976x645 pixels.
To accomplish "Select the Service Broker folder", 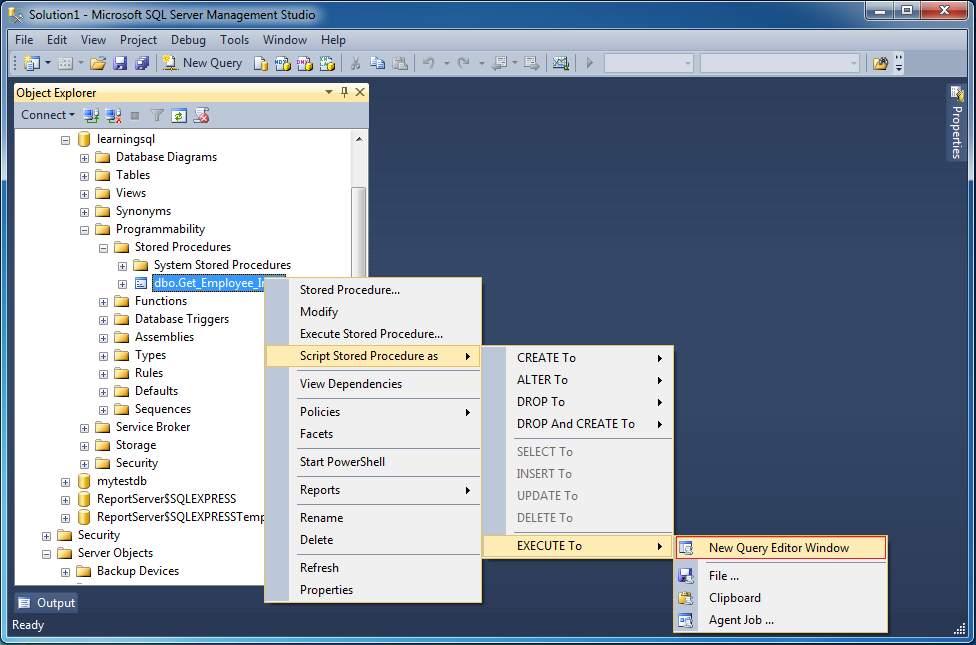I will pyautogui.click(x=152, y=427).
